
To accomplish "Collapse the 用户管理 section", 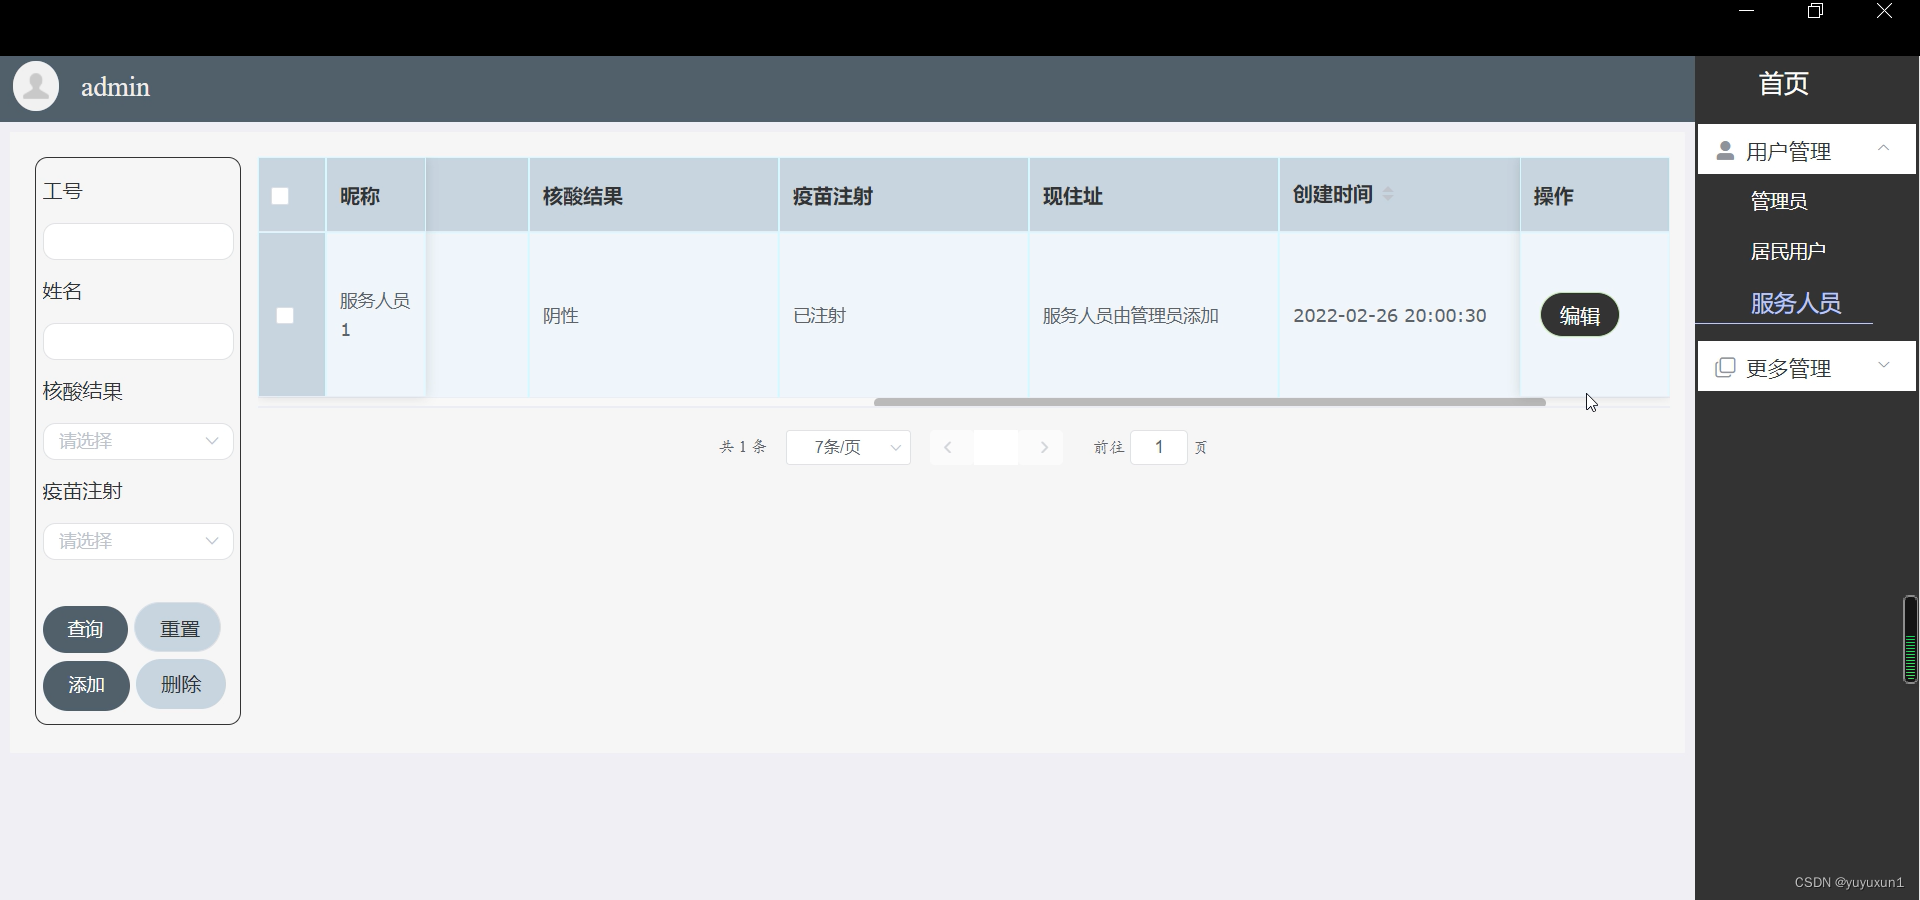I will [x=1884, y=148].
